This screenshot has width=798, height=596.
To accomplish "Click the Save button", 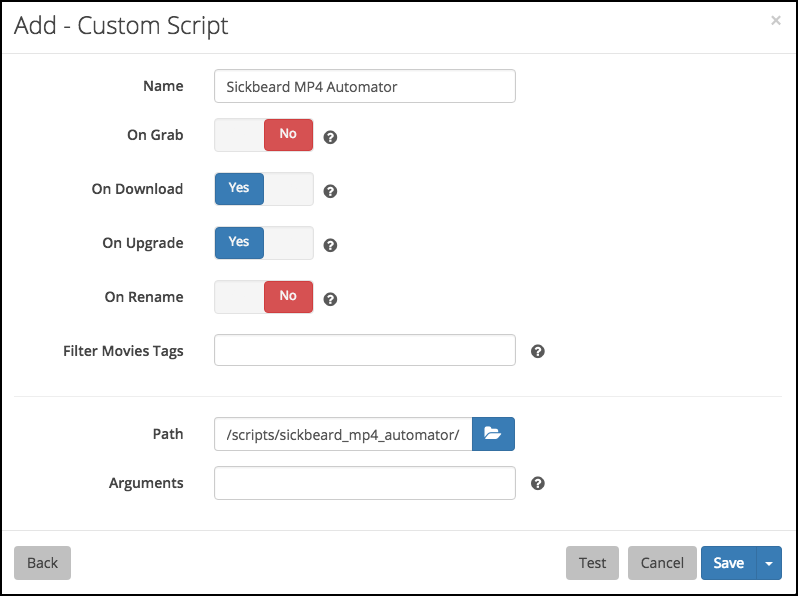I will (x=729, y=563).
